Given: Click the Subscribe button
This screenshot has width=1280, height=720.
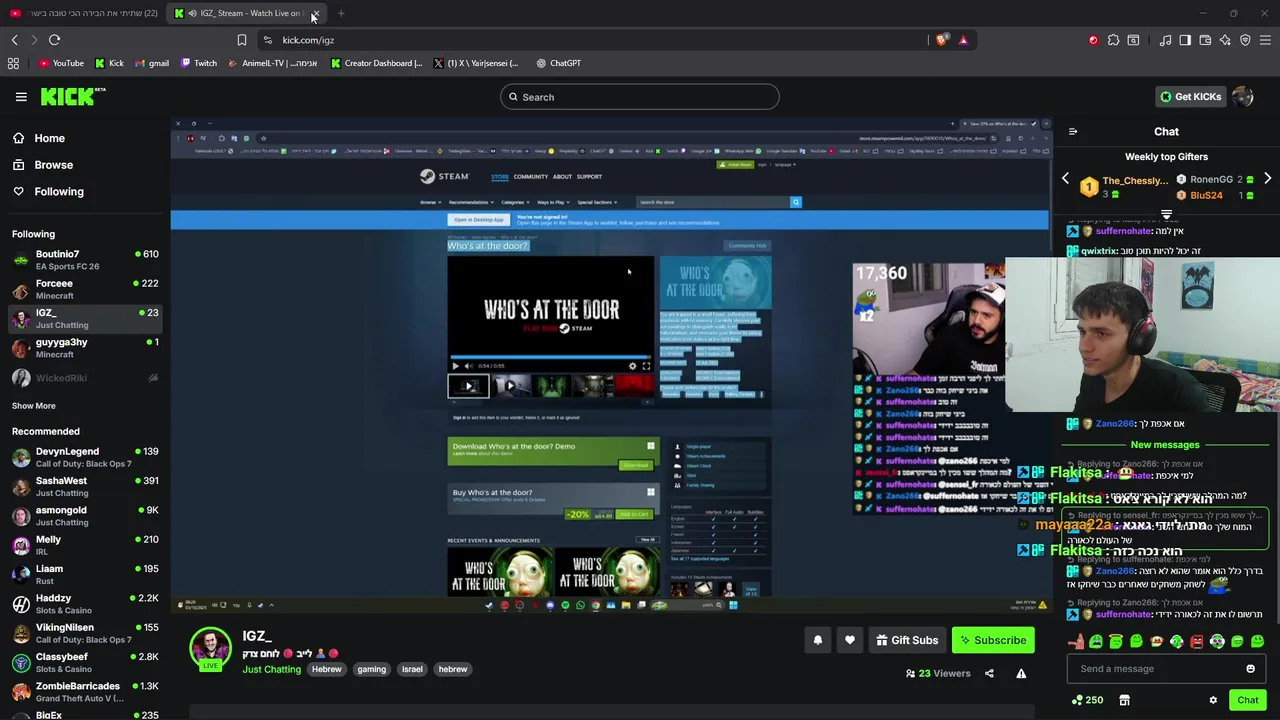Looking at the screenshot, I should (993, 640).
